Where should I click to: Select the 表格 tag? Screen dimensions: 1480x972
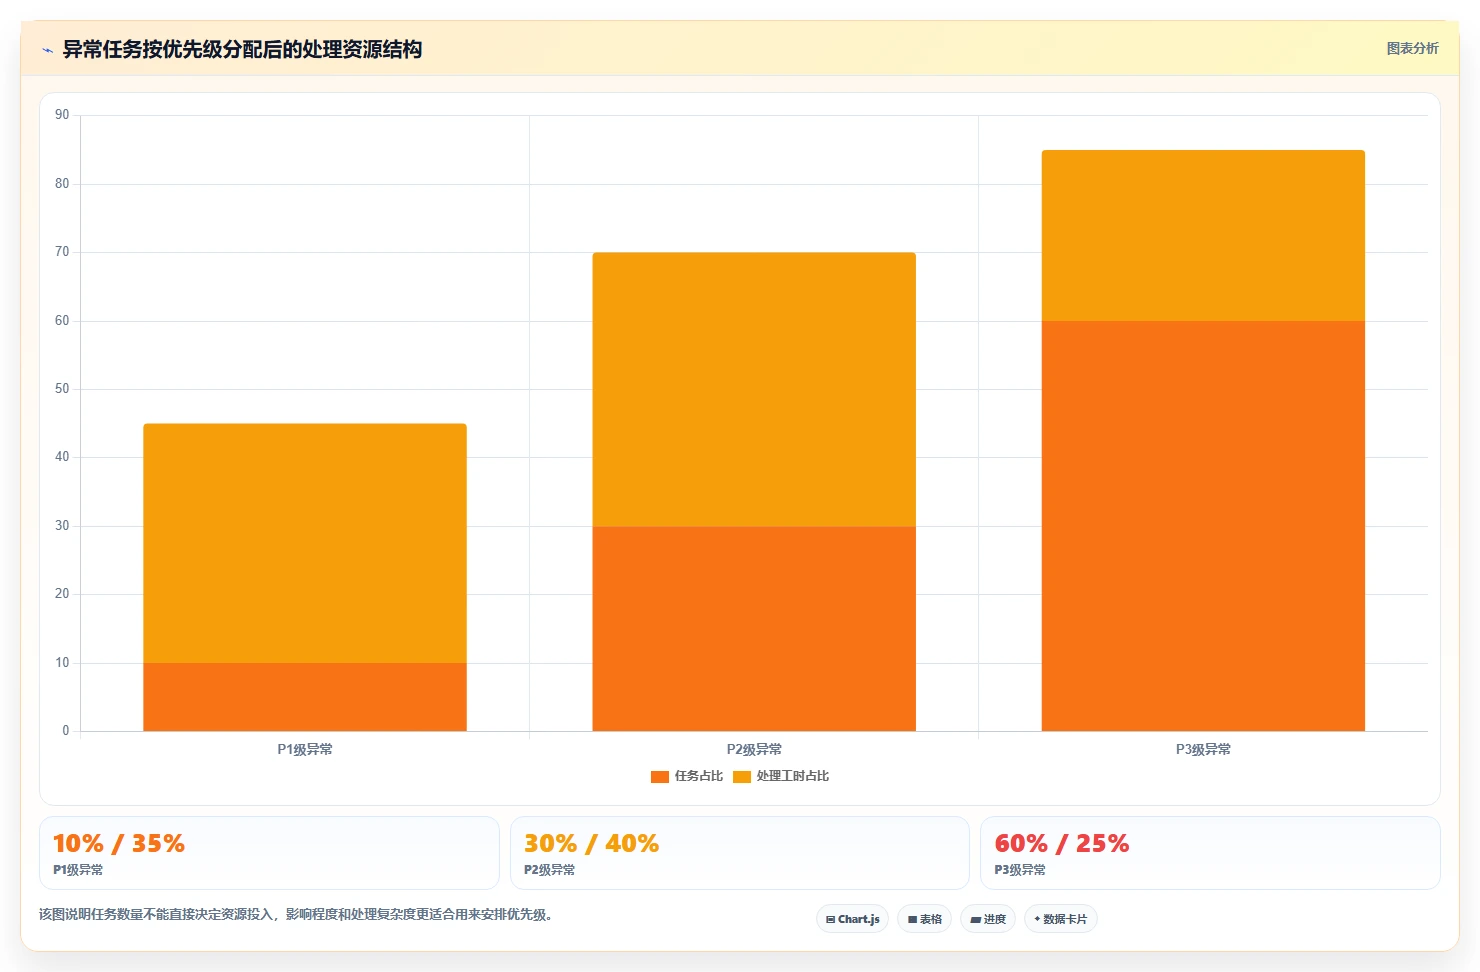[924, 919]
